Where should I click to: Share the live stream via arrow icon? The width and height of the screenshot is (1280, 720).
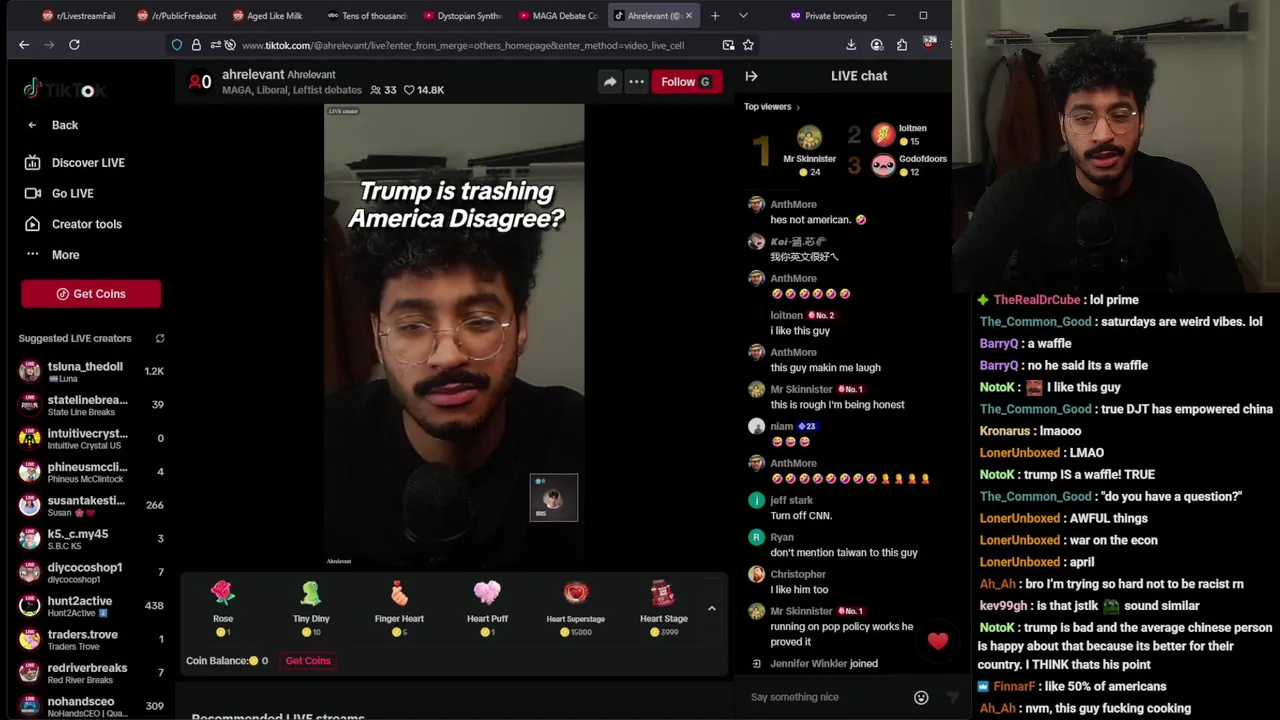click(610, 82)
